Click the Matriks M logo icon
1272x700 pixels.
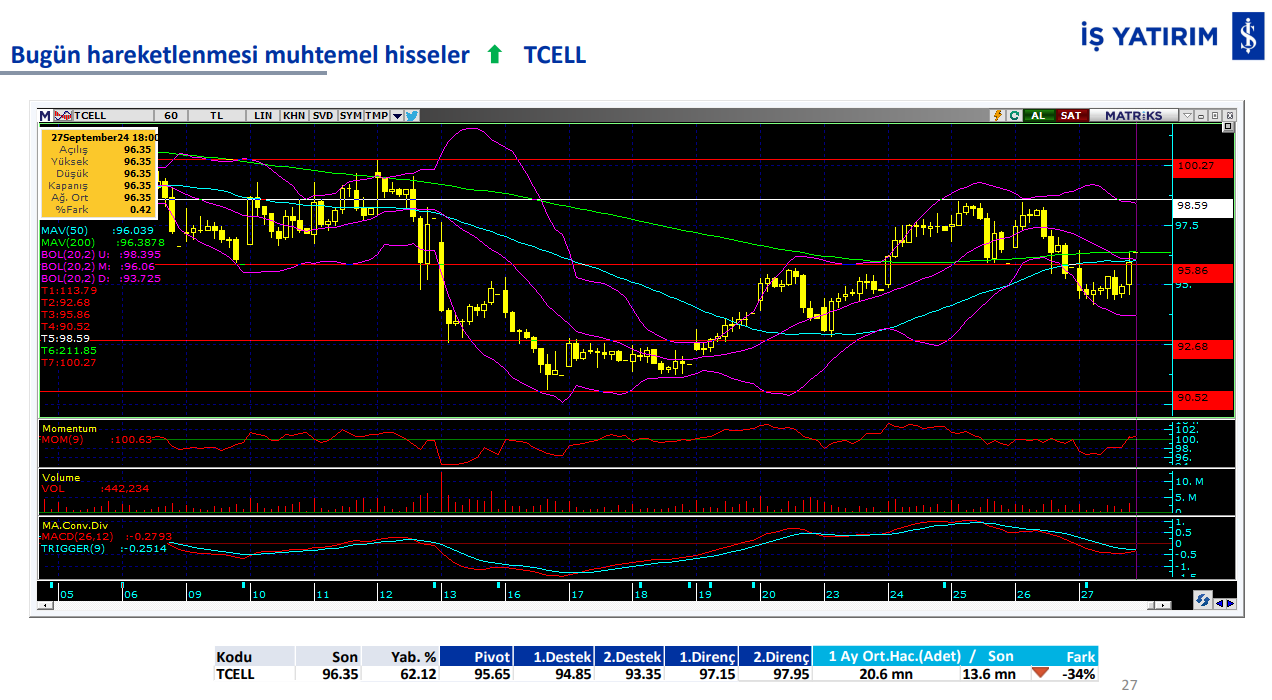tap(45, 115)
